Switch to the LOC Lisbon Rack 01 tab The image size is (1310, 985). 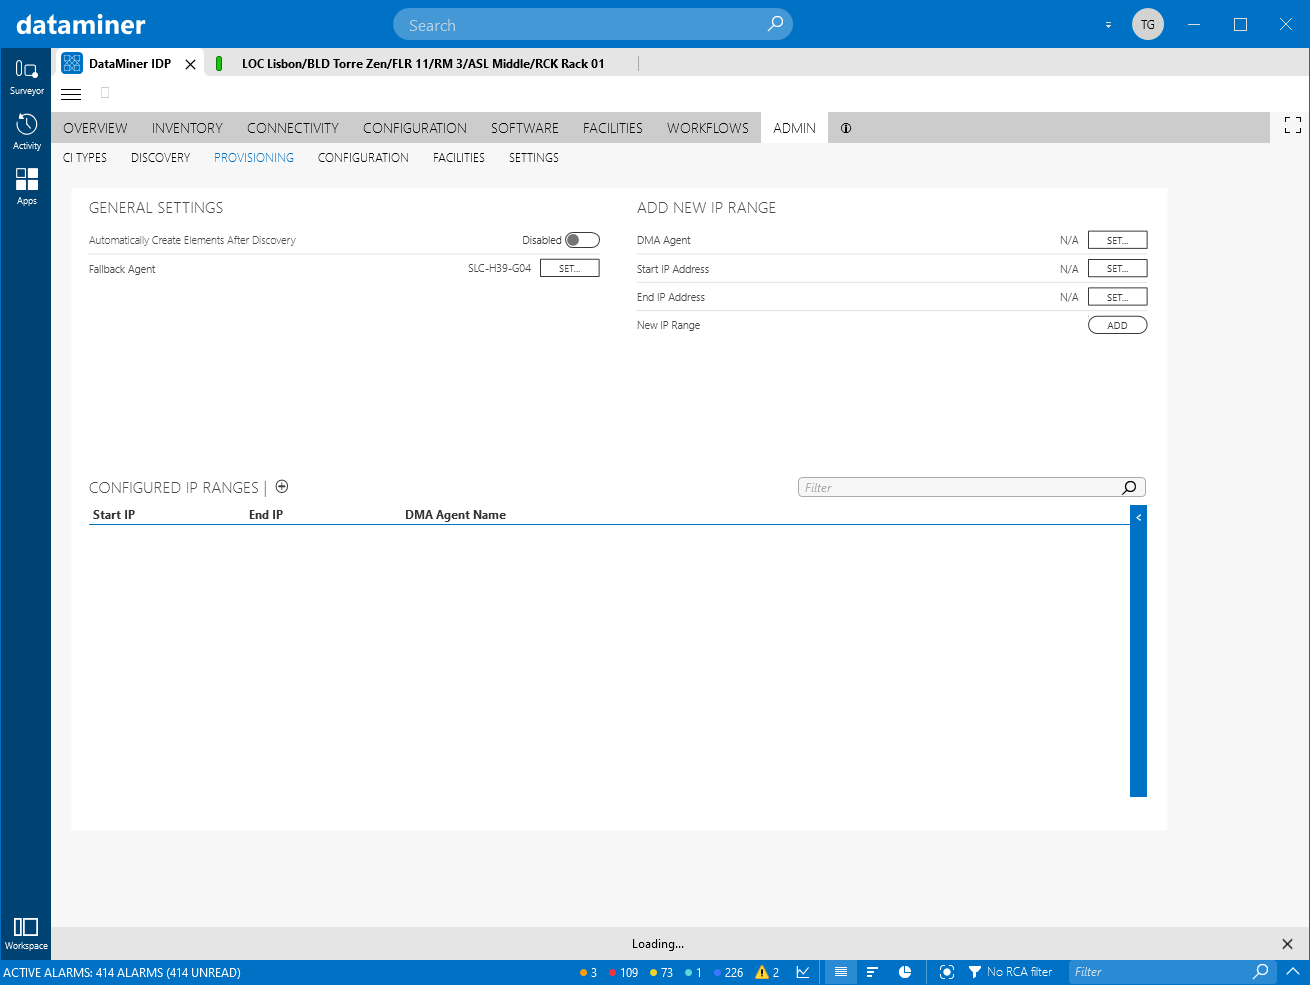coord(422,64)
